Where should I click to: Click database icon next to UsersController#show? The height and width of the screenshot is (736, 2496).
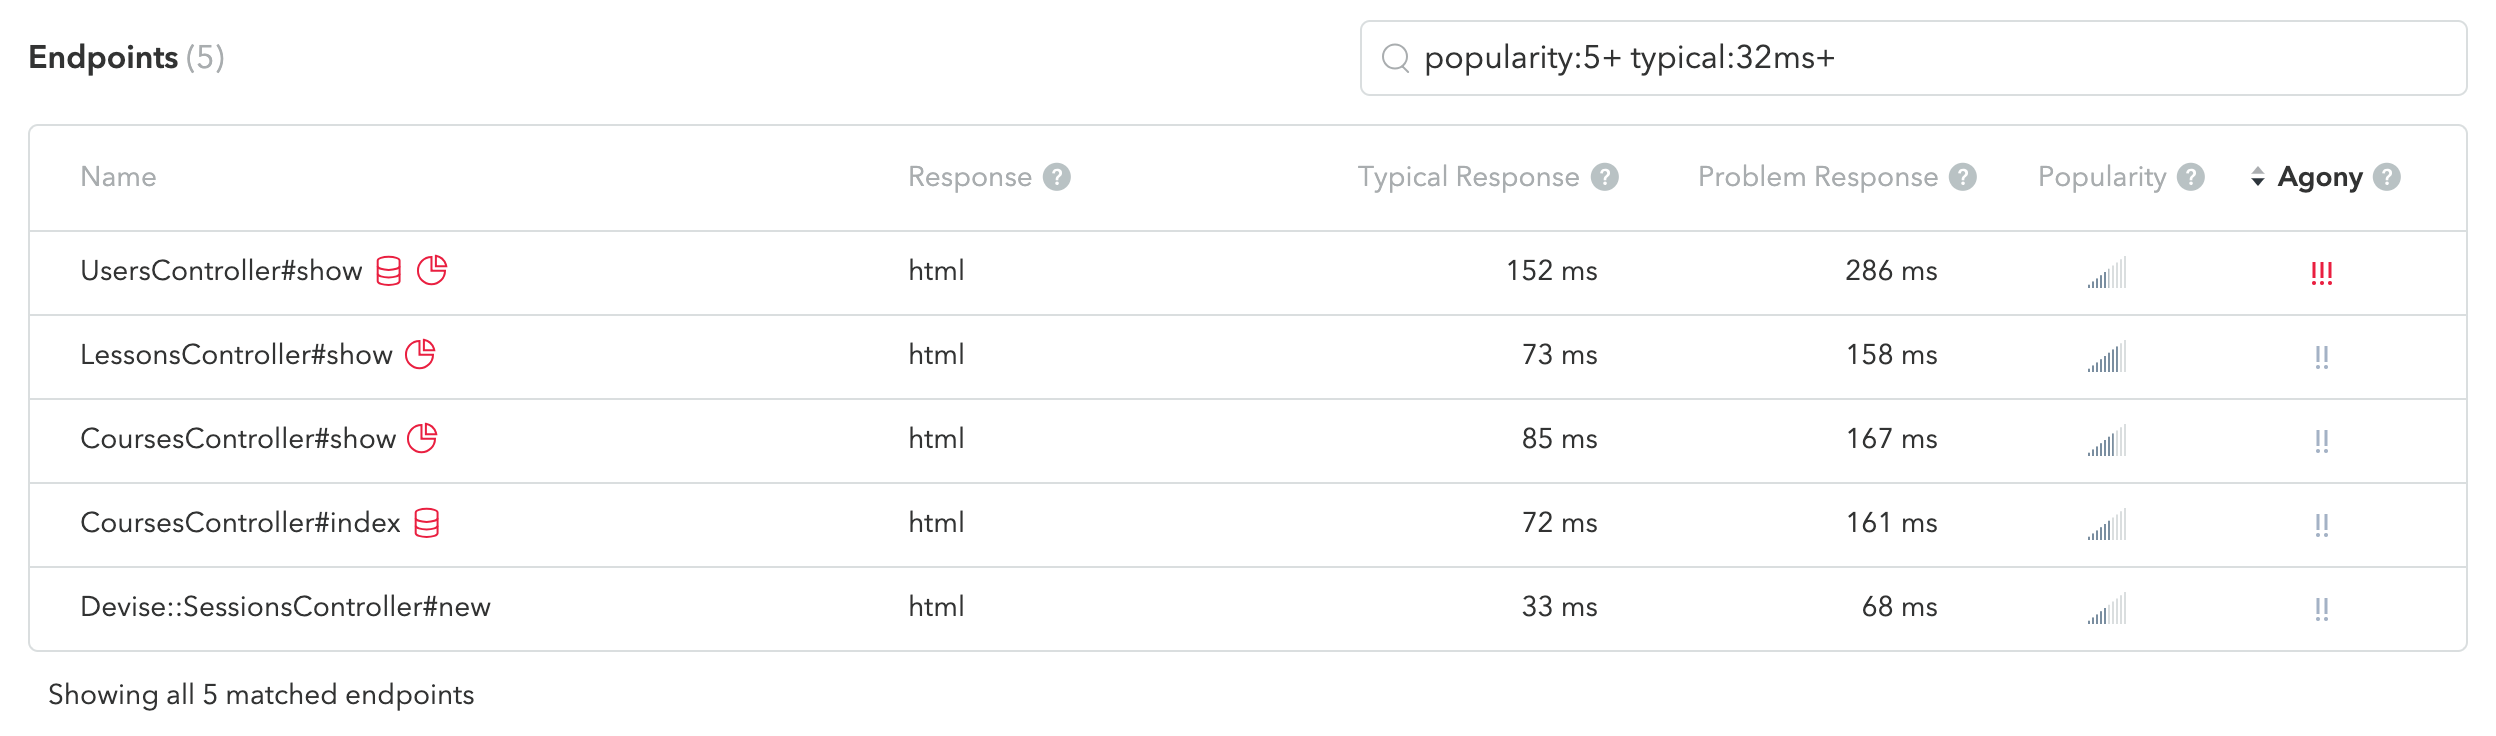[389, 271]
